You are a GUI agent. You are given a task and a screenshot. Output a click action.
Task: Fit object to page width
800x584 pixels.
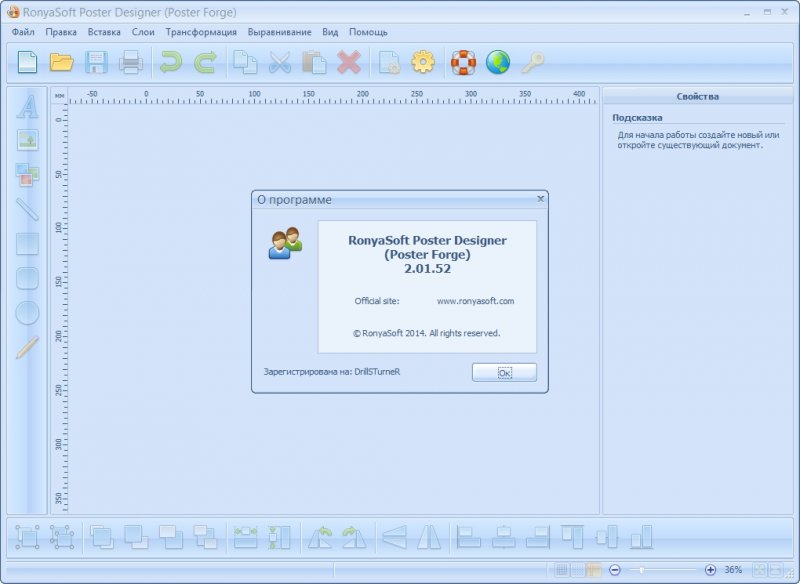coord(245,537)
